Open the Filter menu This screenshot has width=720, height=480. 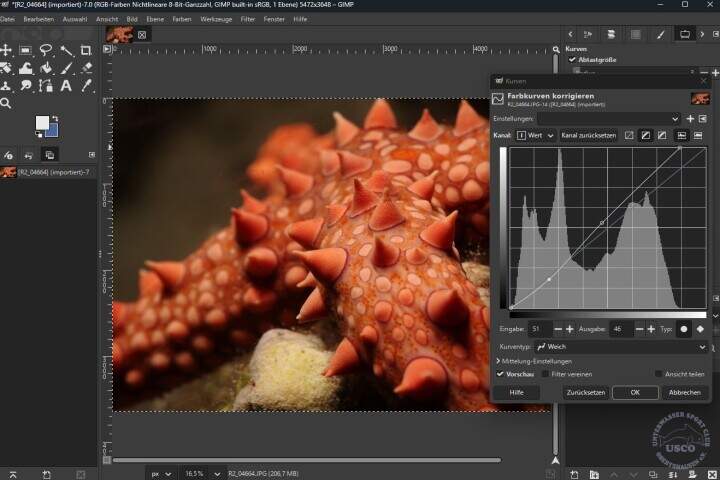coord(247,19)
